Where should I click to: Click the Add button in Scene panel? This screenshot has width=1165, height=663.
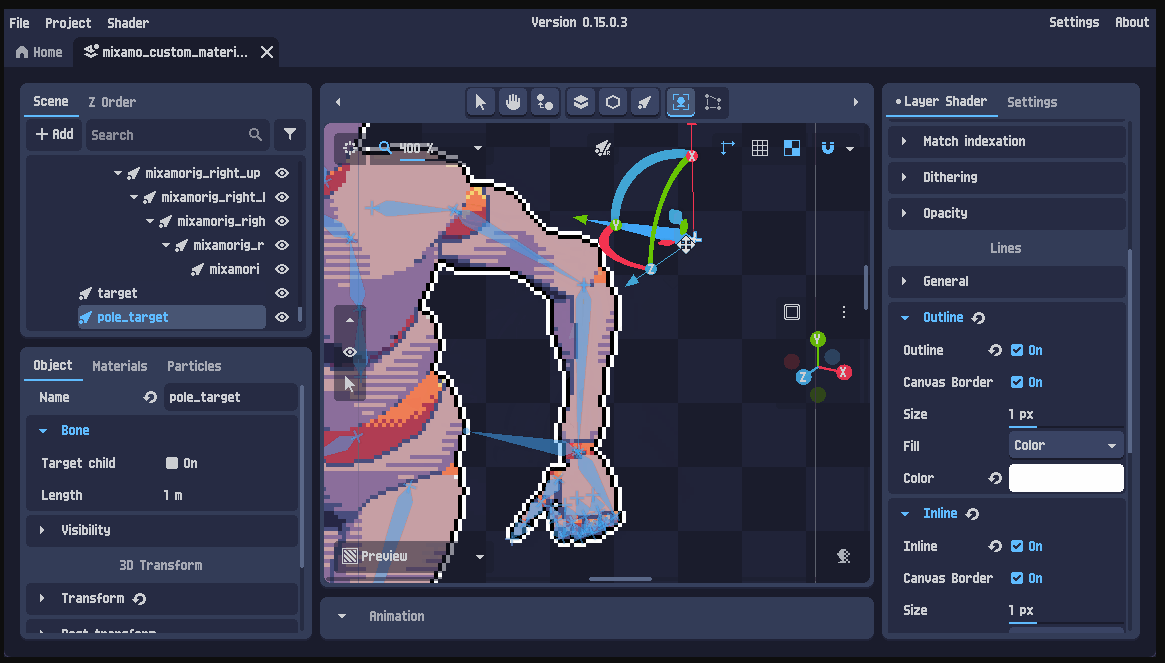click(x=54, y=135)
